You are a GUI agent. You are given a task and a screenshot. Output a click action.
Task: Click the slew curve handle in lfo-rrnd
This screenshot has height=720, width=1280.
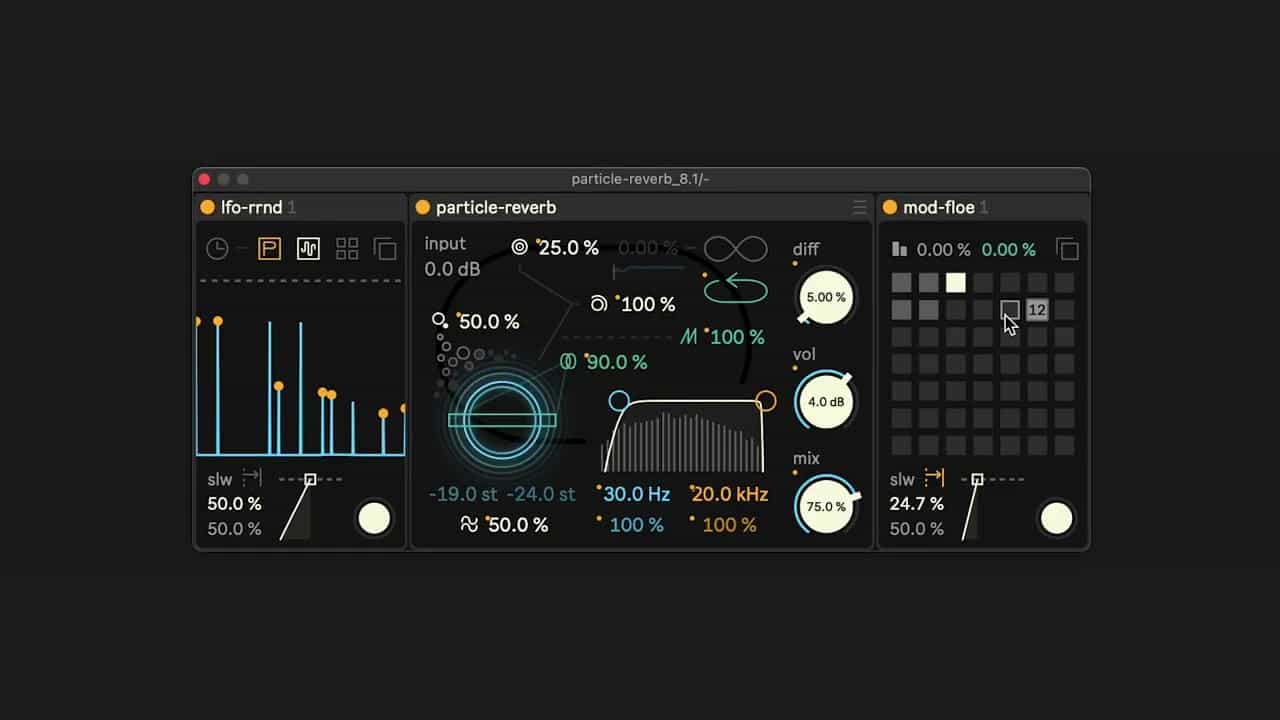310,480
